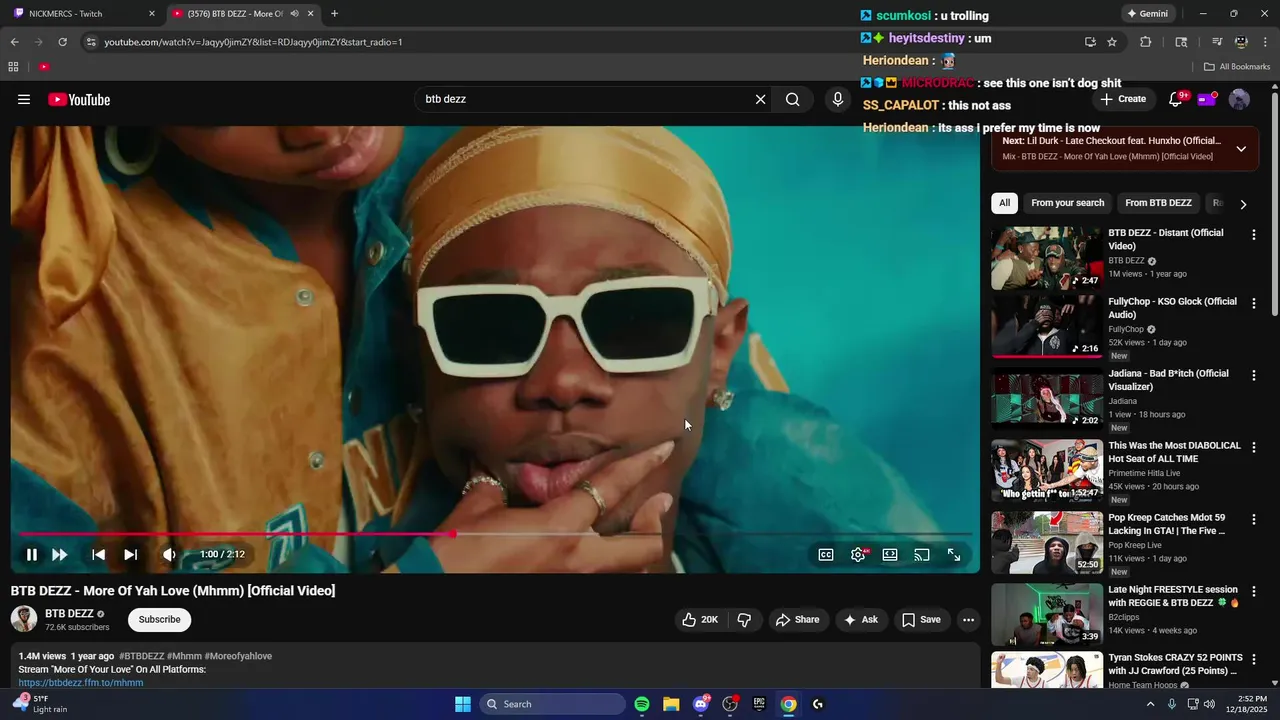Open options for 'FullyChop - KSO Glock'

coord(1254,304)
